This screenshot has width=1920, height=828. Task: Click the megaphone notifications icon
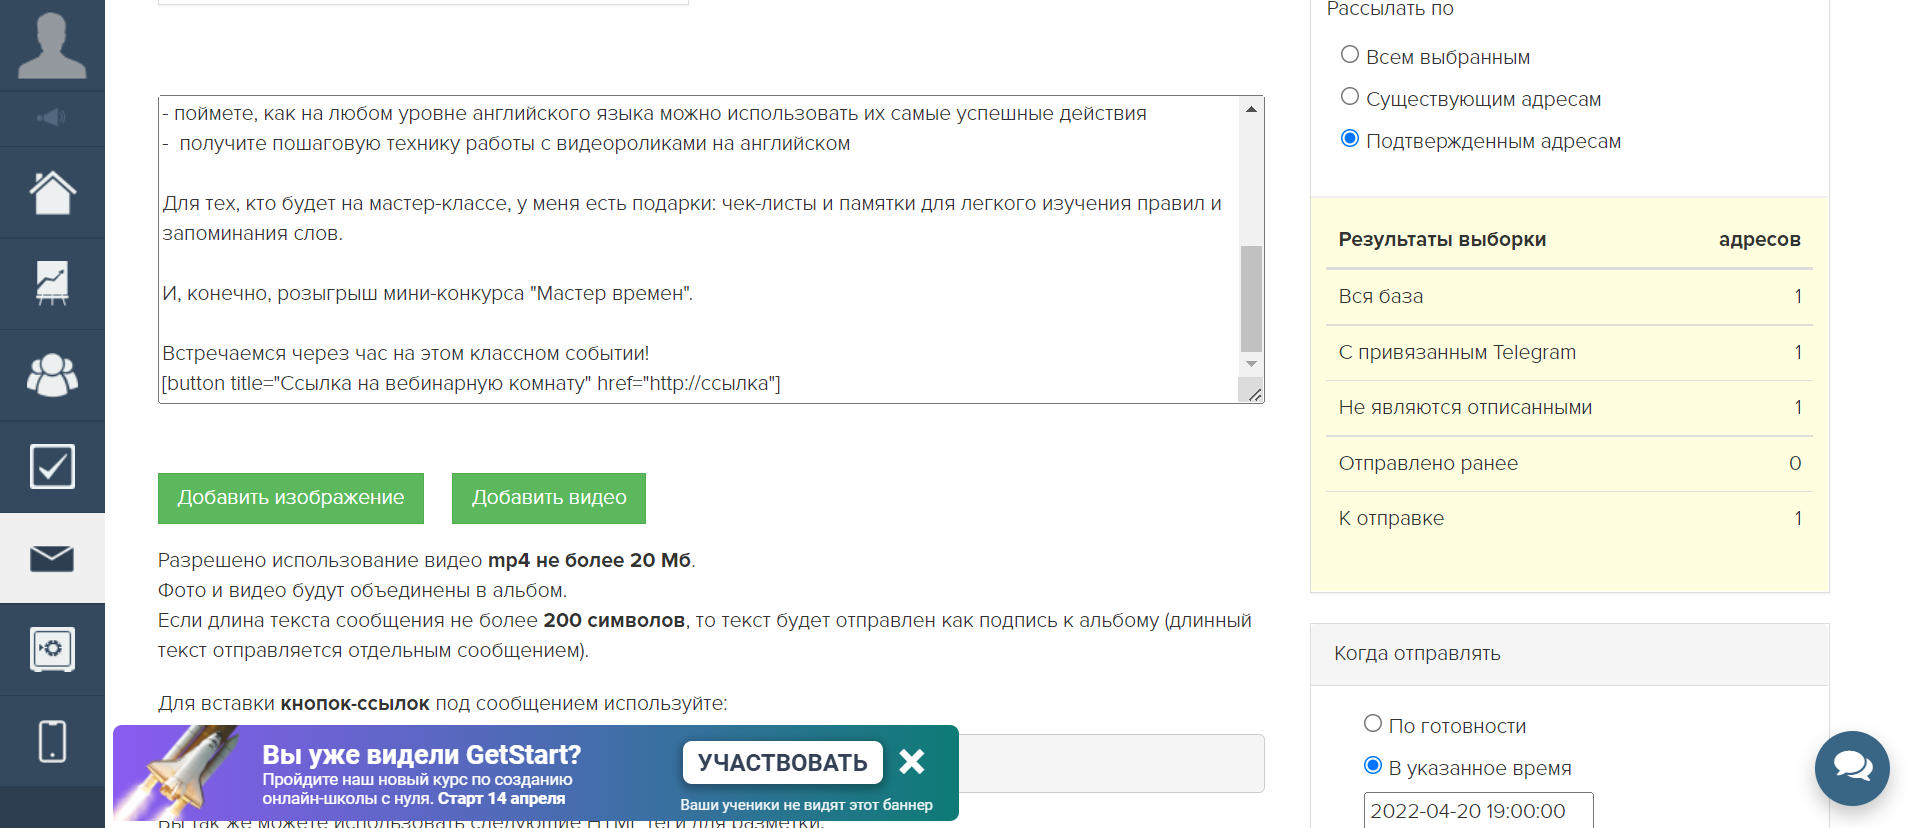(x=52, y=118)
